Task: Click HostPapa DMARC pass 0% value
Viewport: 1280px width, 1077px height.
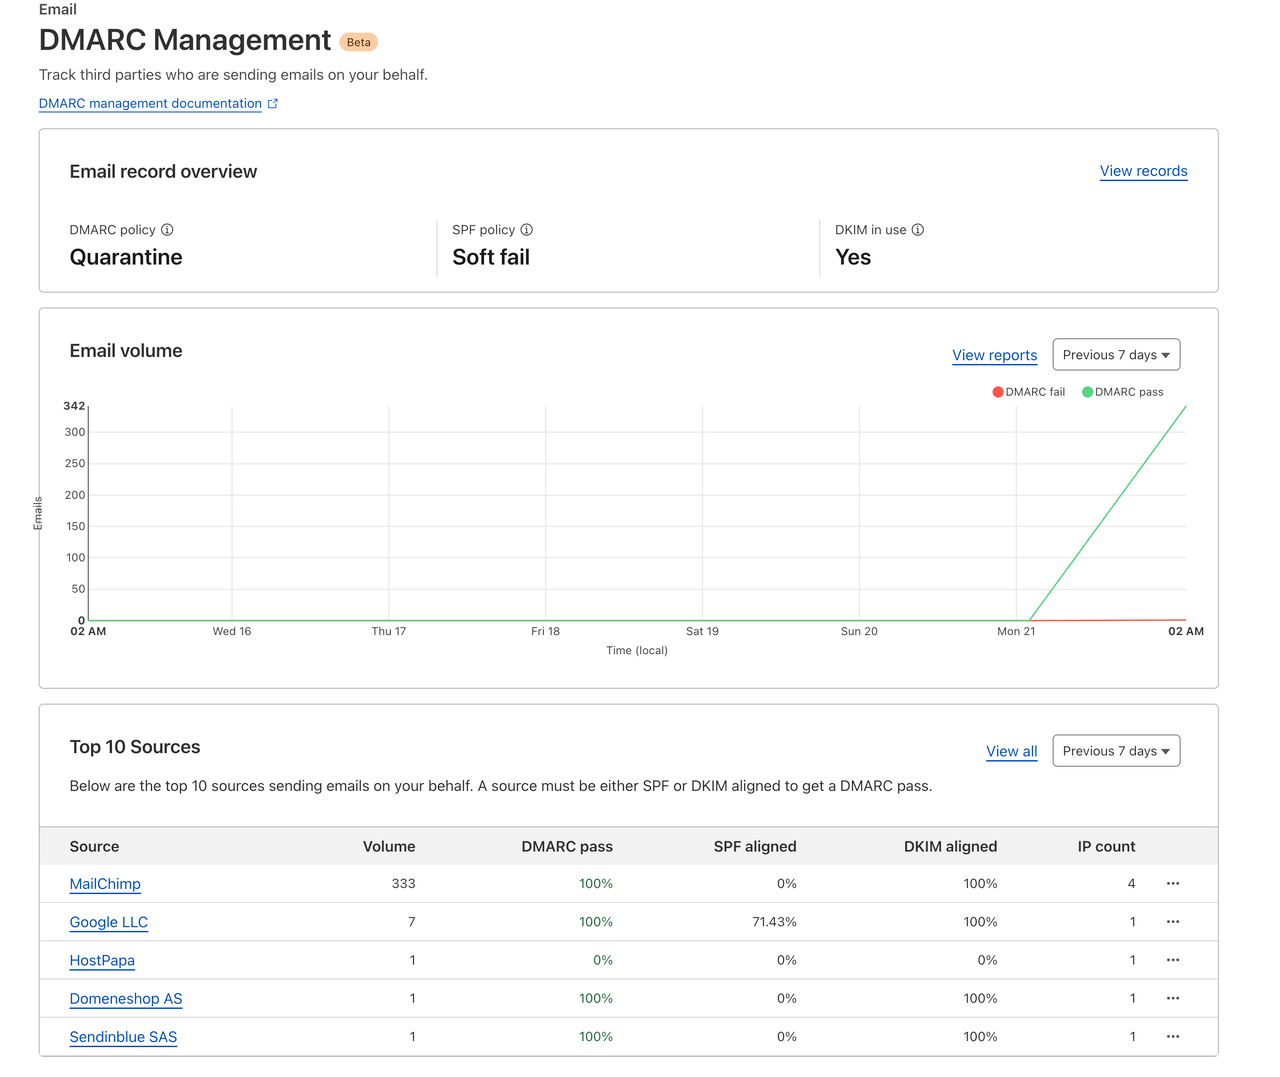Action: pyautogui.click(x=603, y=960)
